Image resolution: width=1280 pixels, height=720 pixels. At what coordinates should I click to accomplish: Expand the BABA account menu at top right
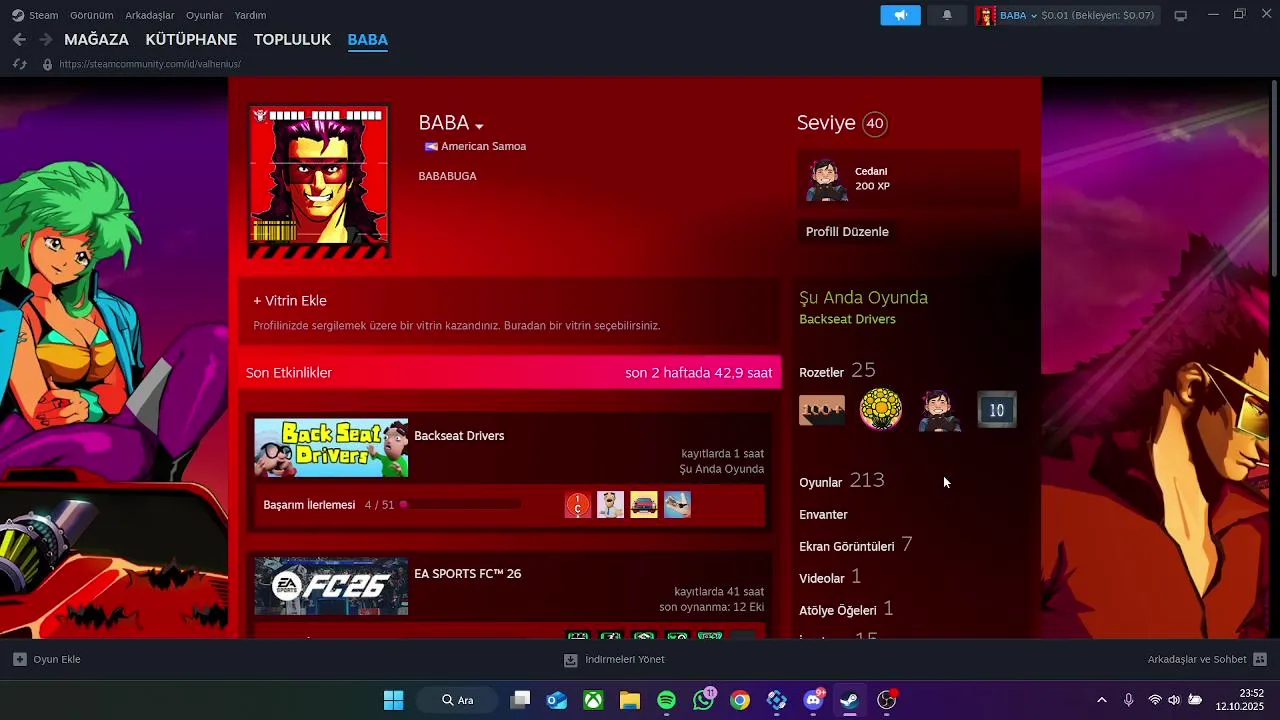[x=1034, y=16]
